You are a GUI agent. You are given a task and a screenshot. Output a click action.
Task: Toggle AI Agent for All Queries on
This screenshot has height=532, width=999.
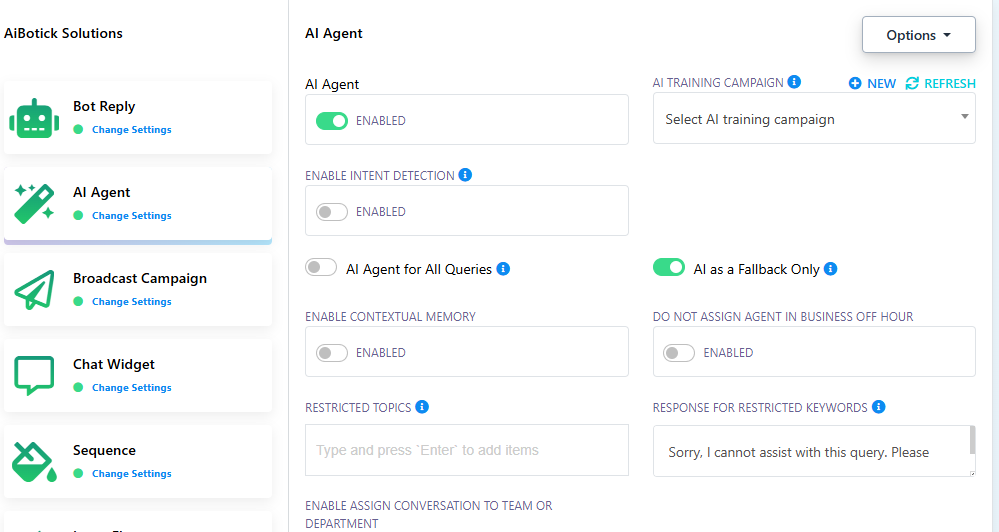321,268
